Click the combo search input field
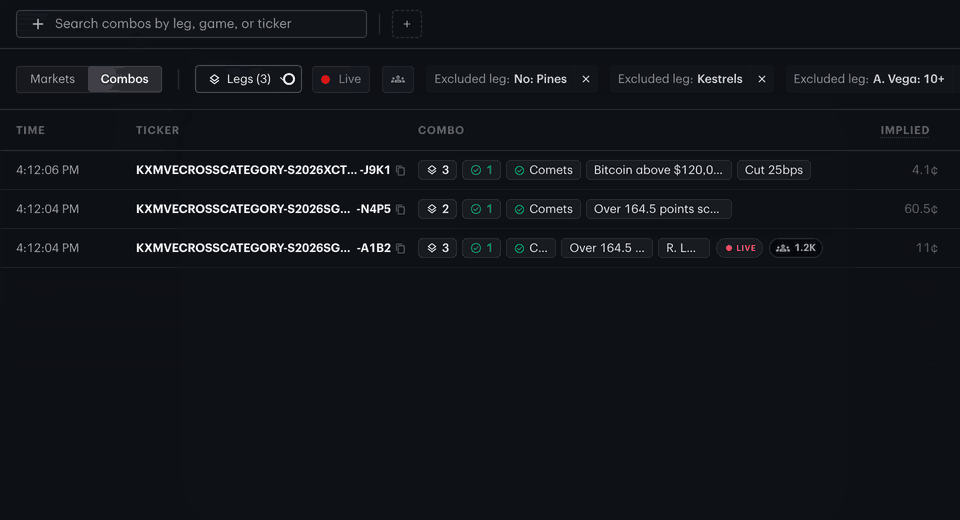The width and height of the screenshot is (960, 520). [x=191, y=24]
